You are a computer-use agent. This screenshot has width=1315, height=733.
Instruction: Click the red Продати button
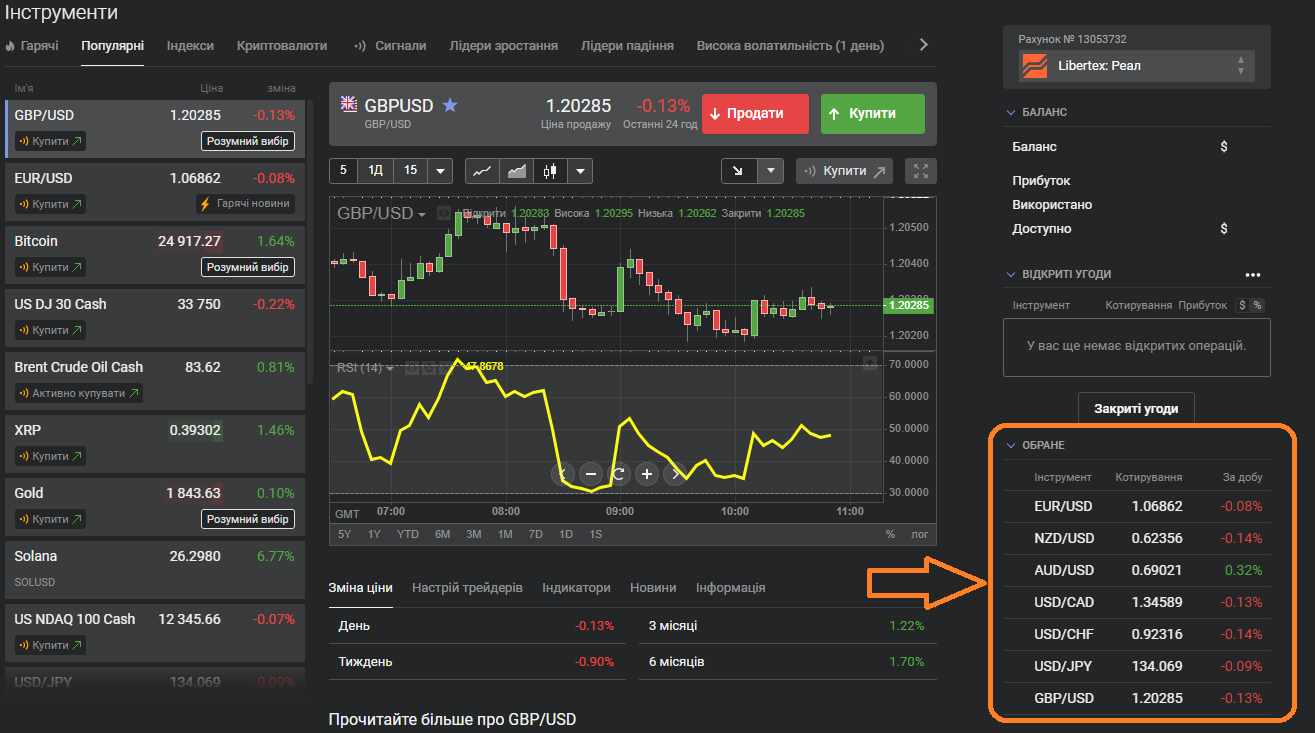tap(755, 114)
